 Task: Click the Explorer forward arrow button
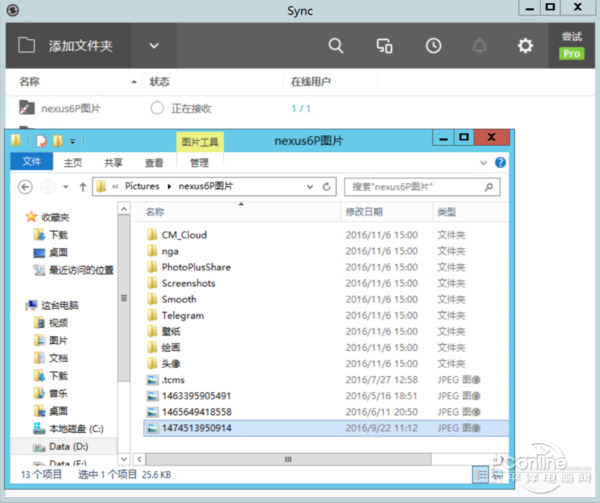pos(48,187)
